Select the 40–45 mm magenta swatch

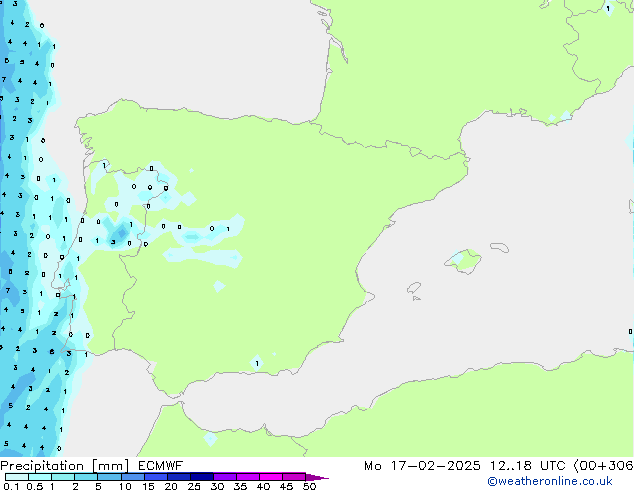(x=271, y=477)
